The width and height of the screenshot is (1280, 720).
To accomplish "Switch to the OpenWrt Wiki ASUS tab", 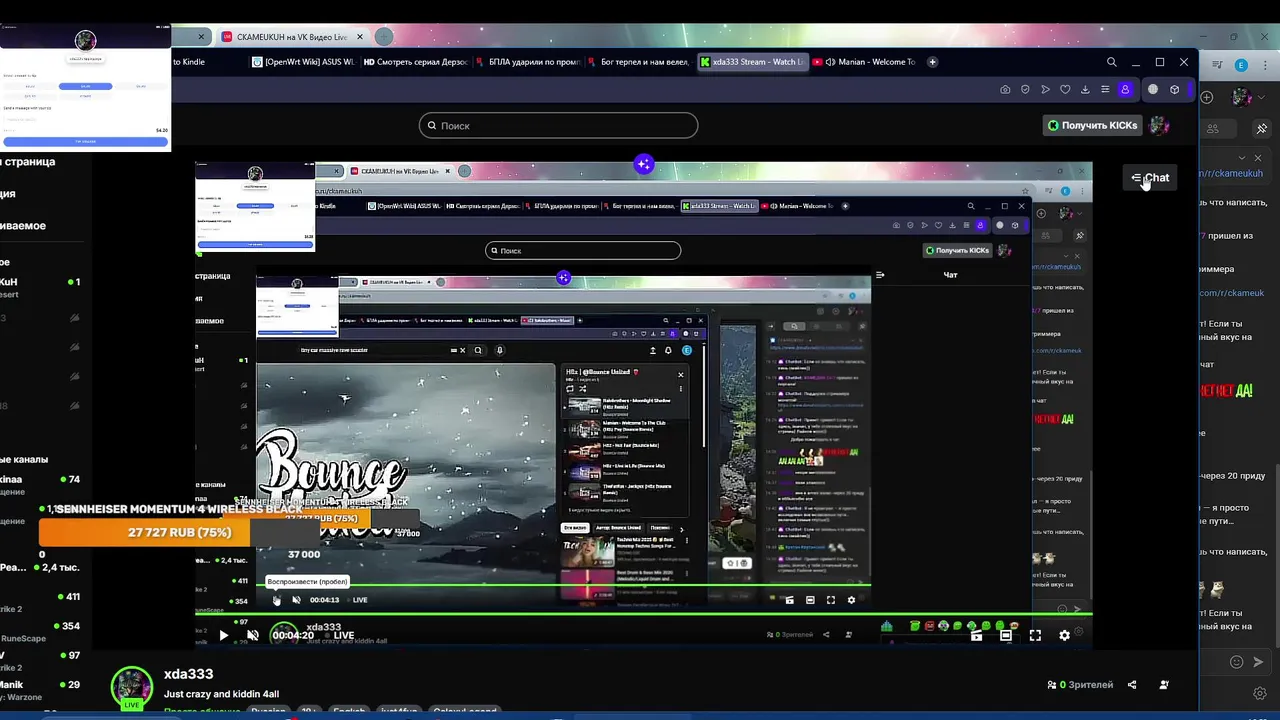I will tap(303, 62).
